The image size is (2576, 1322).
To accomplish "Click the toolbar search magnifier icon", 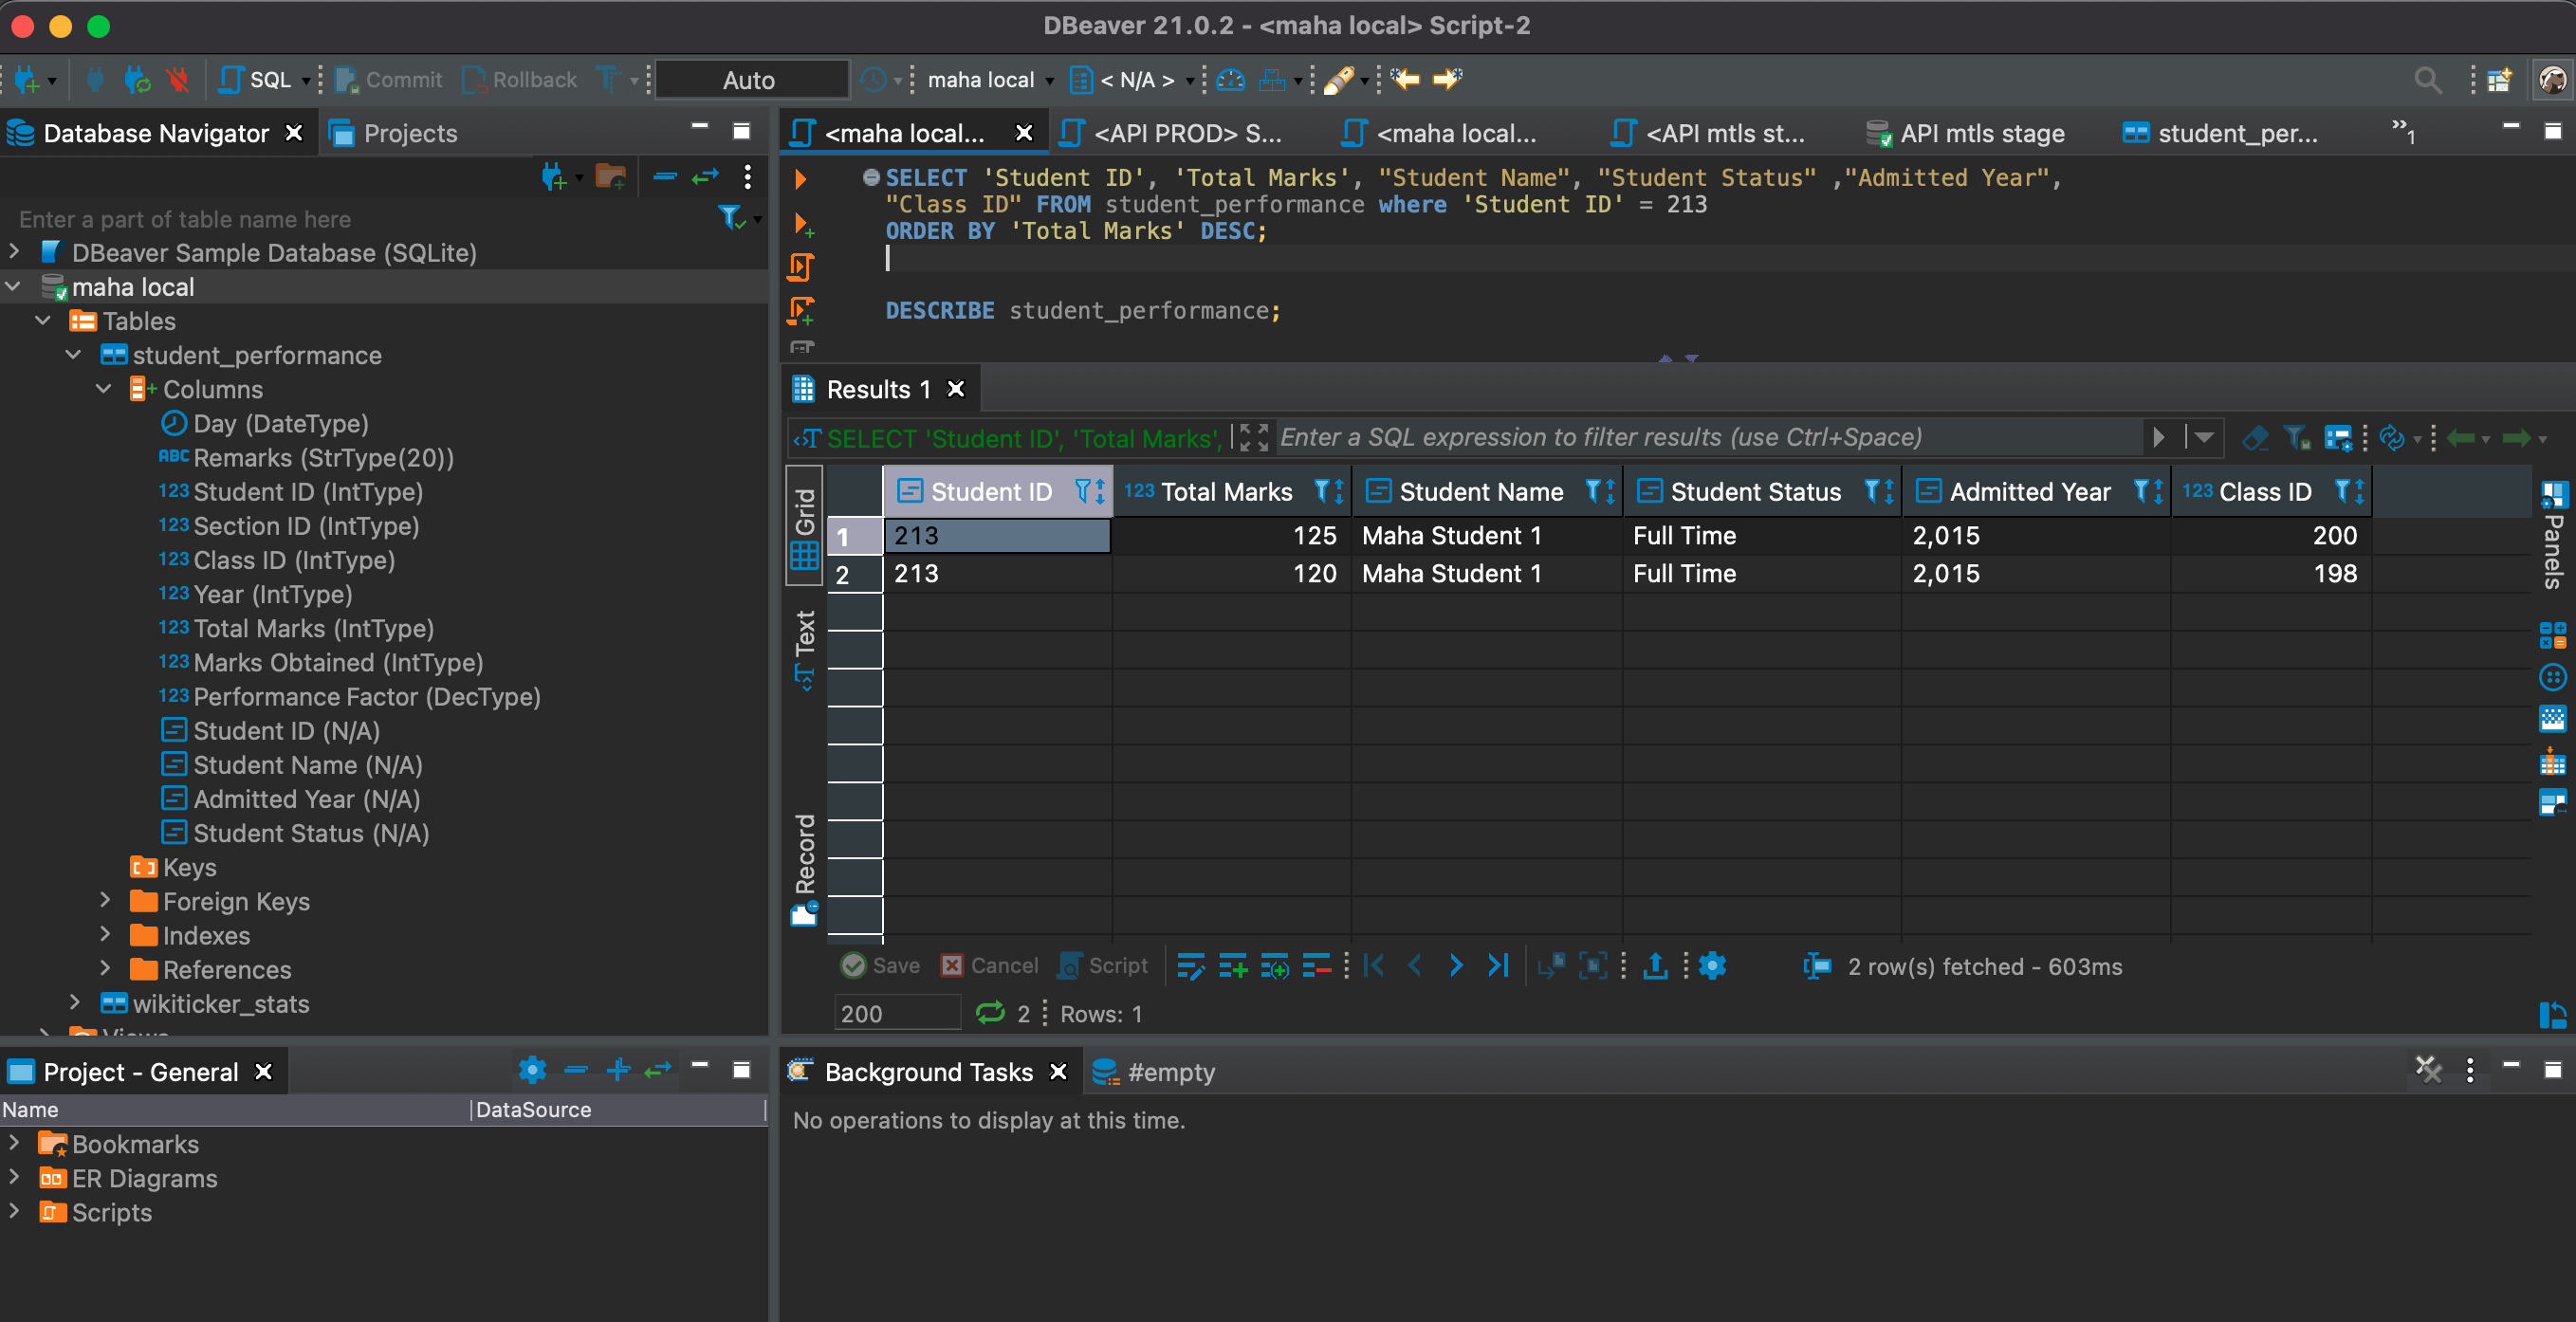I will [x=2428, y=80].
